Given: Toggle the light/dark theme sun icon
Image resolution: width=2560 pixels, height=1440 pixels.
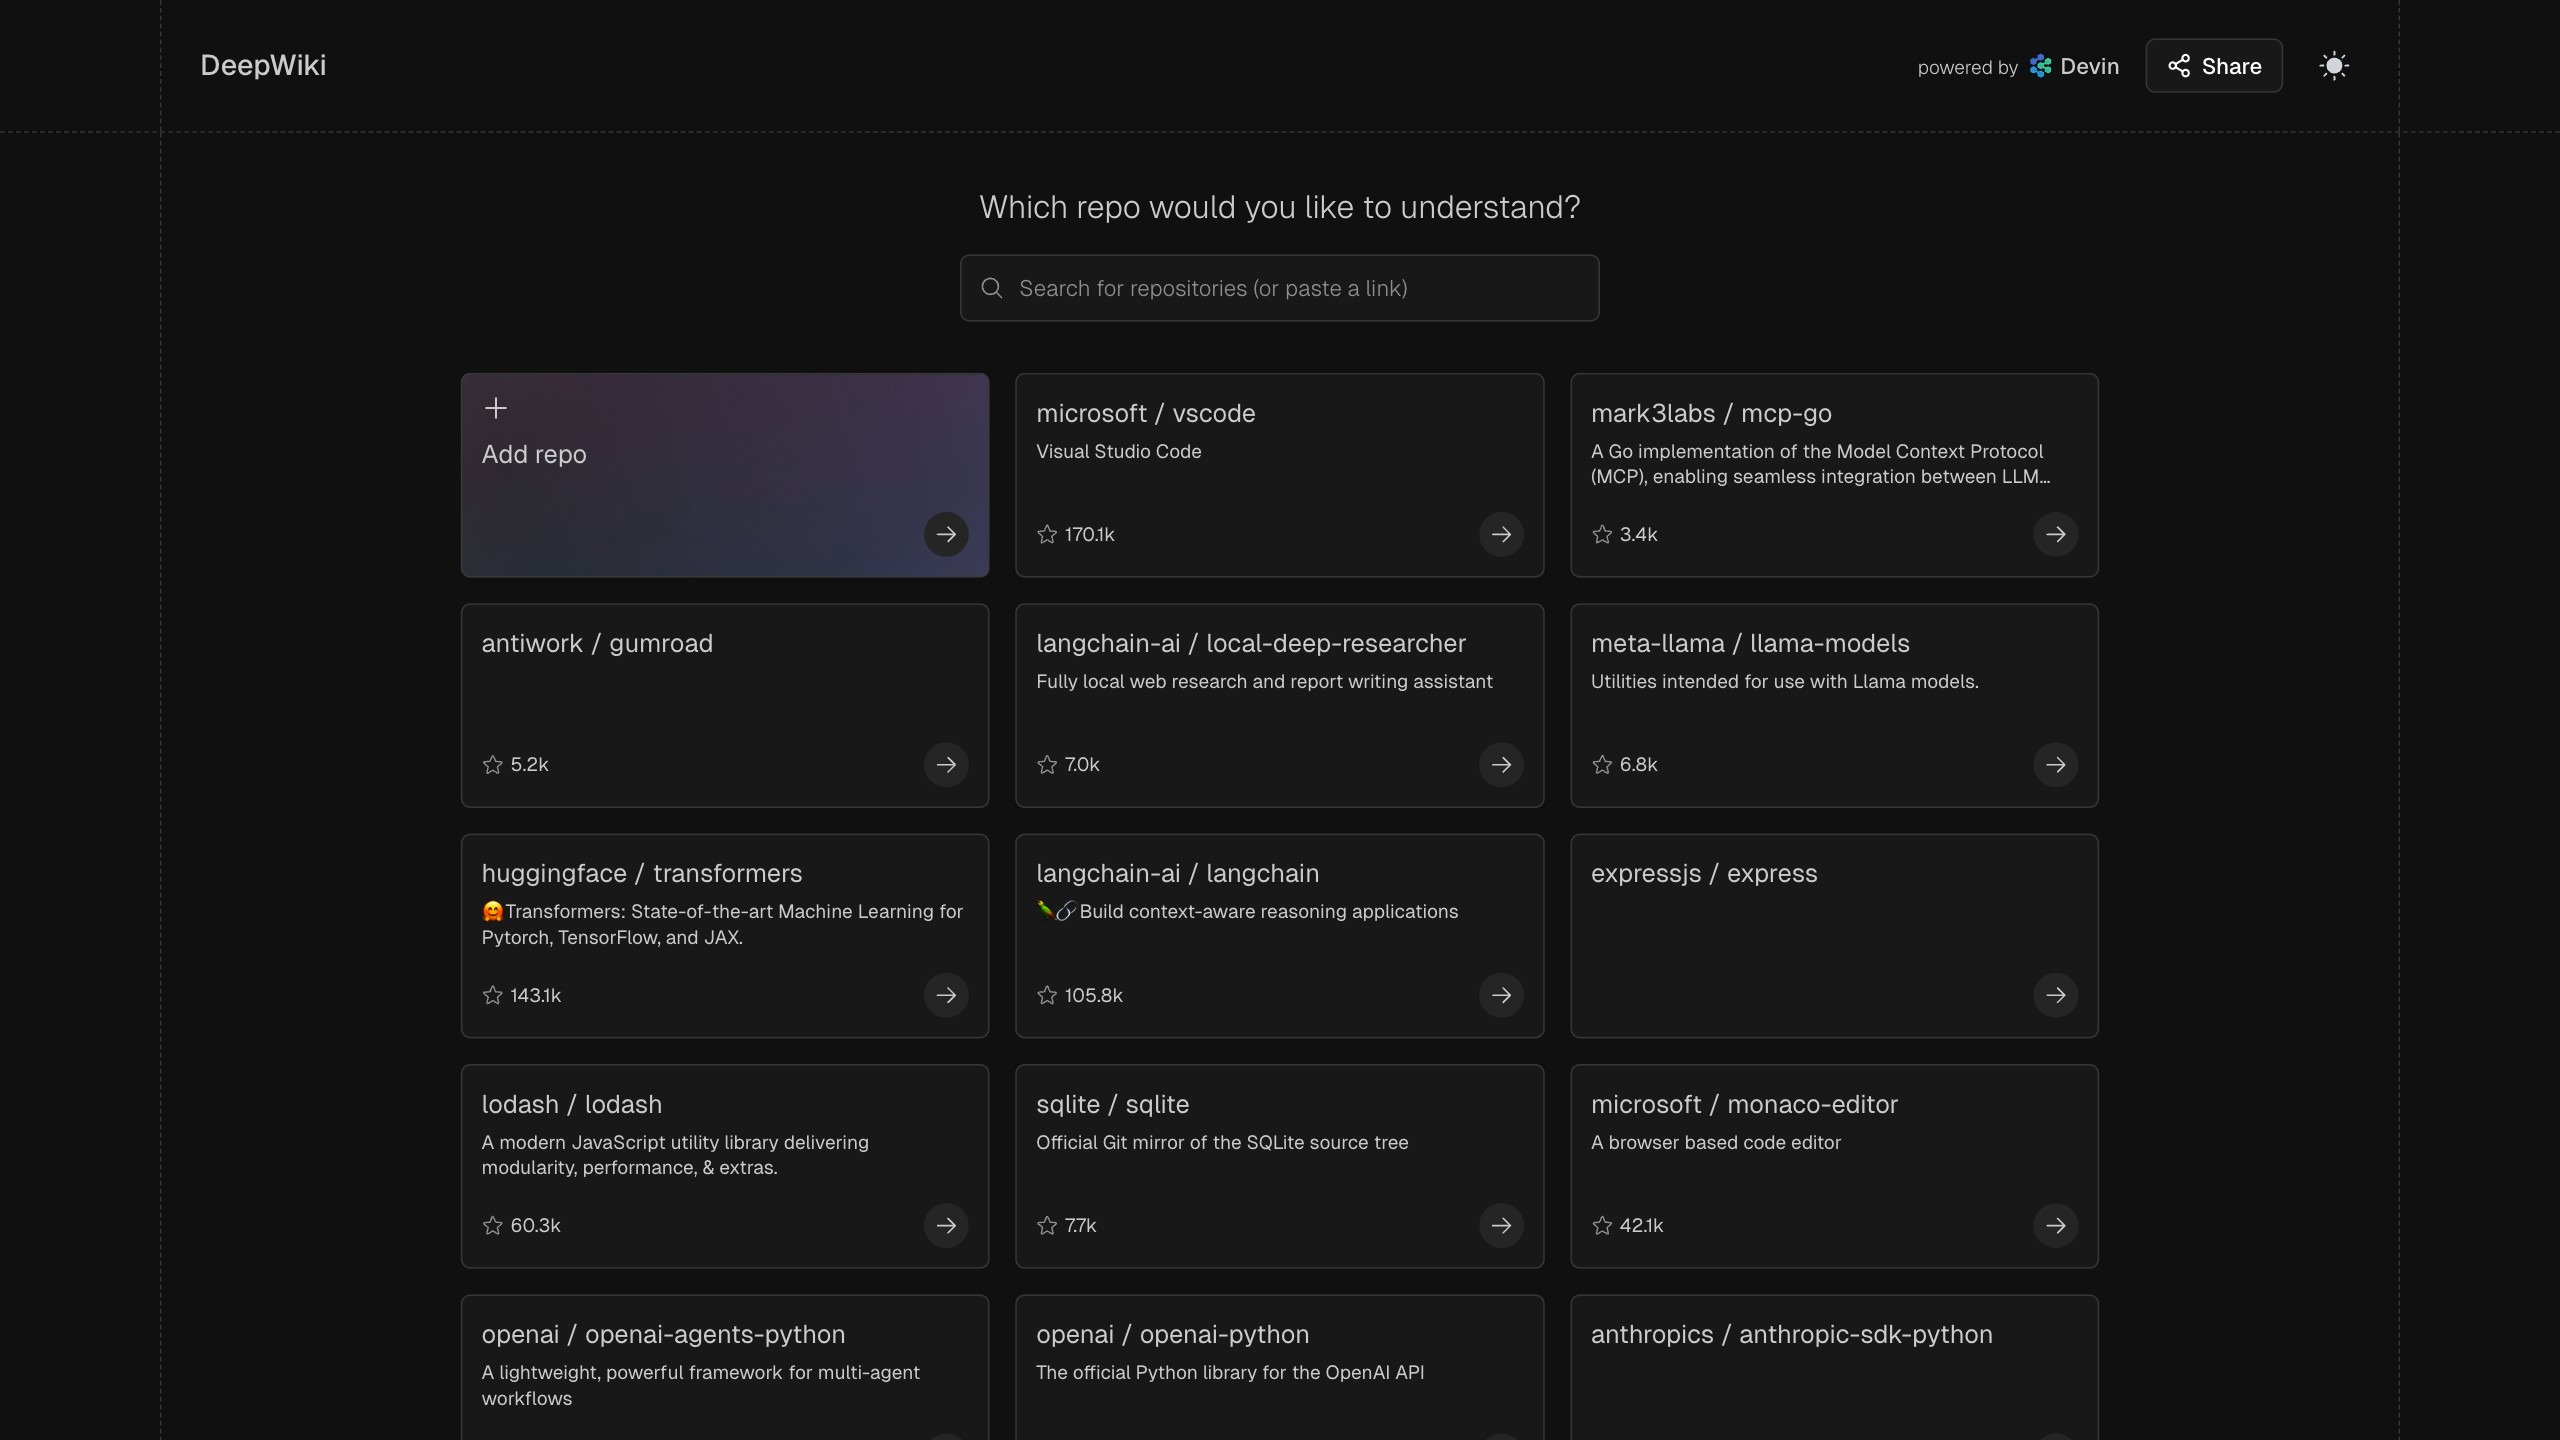Looking at the screenshot, I should (2333, 66).
